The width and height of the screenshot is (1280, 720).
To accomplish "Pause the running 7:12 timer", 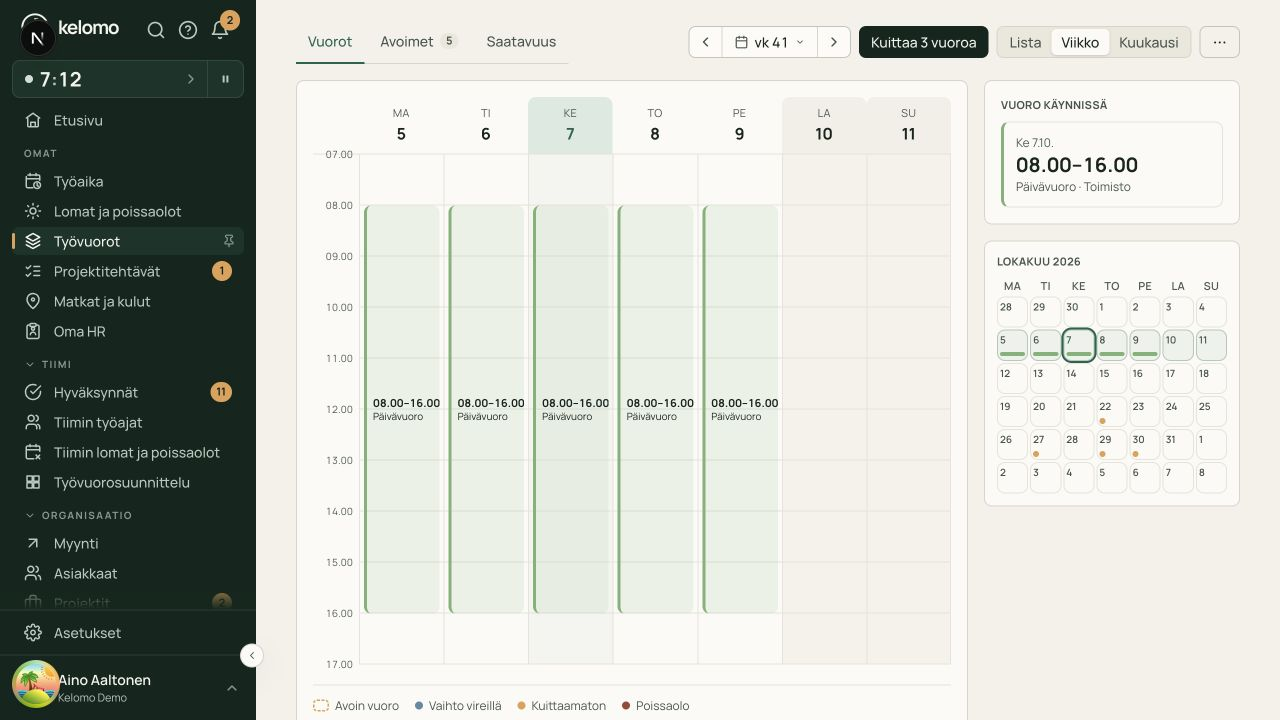I will (x=226, y=79).
